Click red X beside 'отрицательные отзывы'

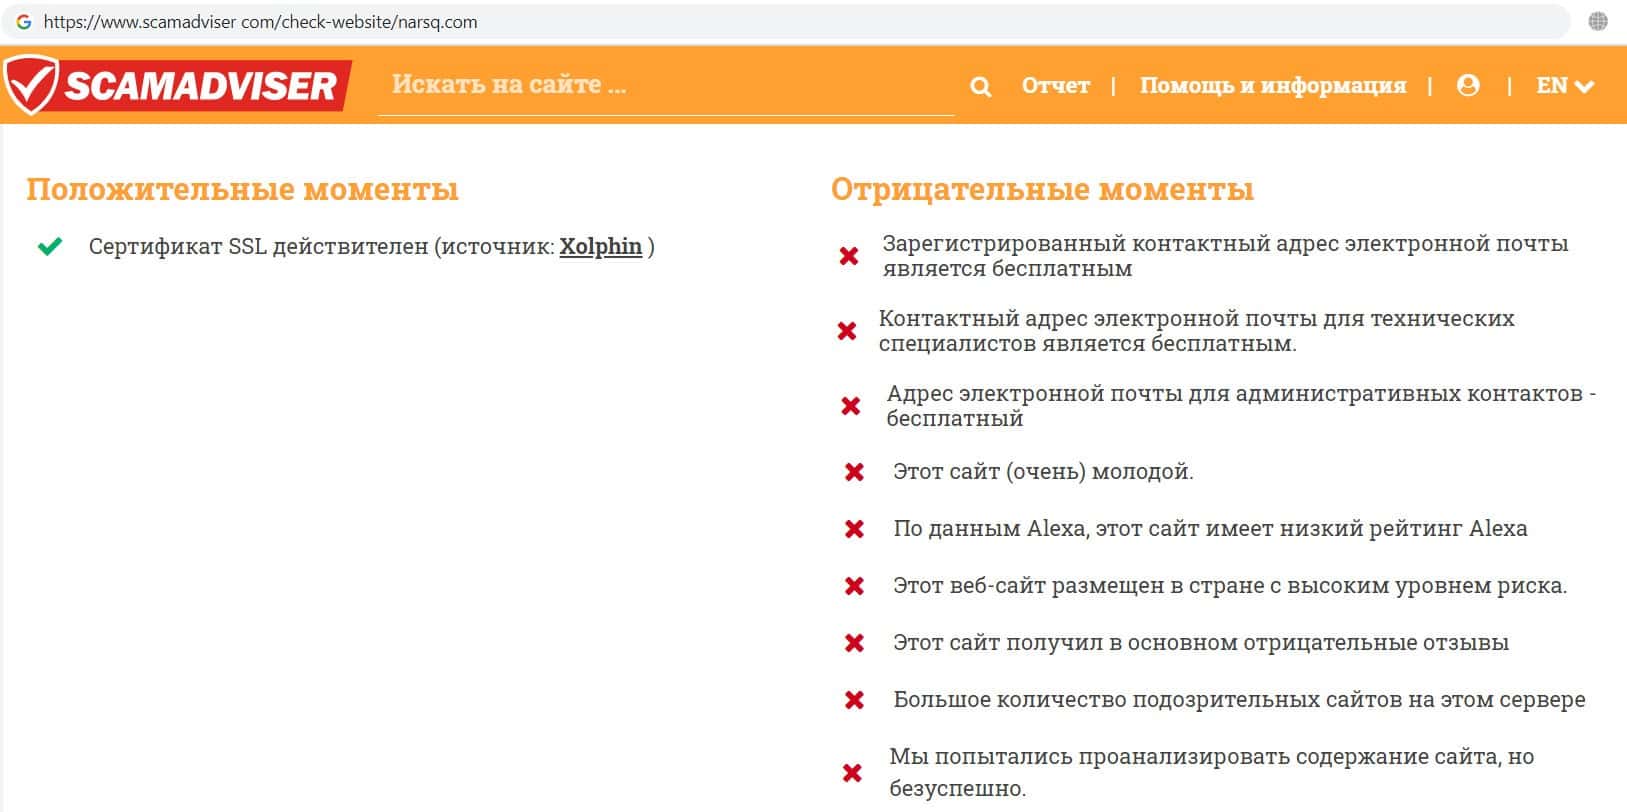[x=854, y=643]
